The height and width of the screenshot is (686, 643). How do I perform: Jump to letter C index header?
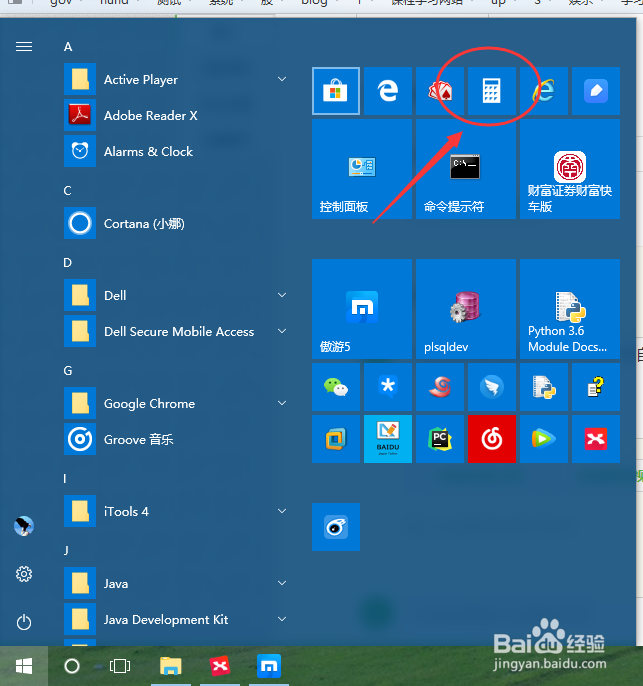pos(67,191)
